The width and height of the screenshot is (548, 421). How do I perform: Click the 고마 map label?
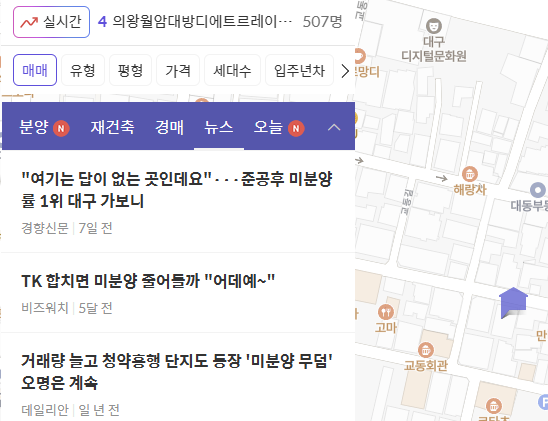pos(386,328)
